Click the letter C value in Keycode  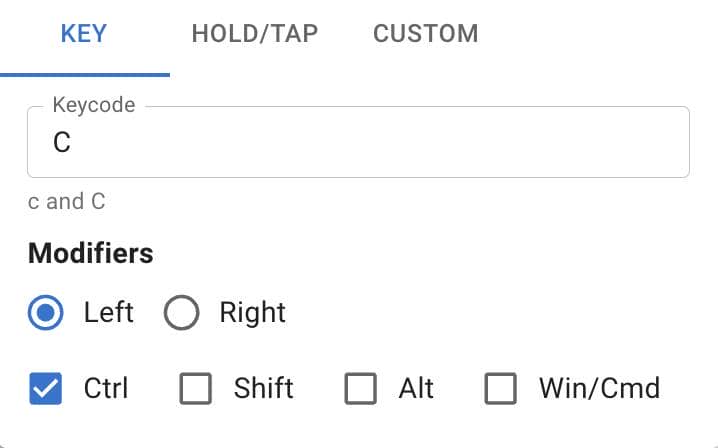click(62, 143)
